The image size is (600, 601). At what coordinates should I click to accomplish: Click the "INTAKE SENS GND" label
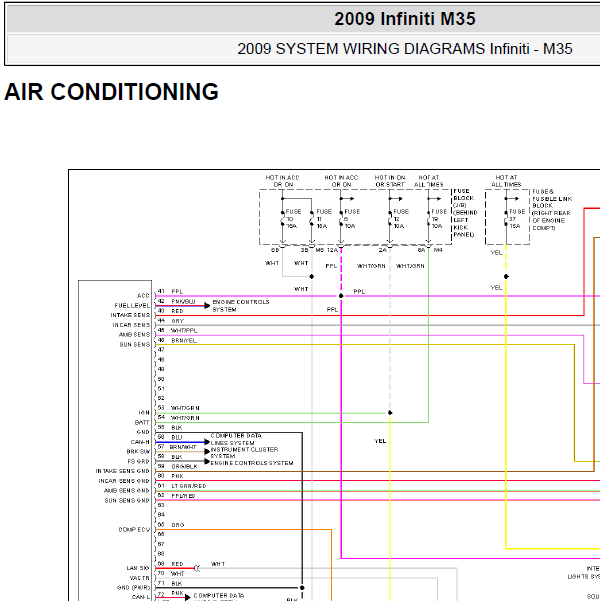click(123, 471)
